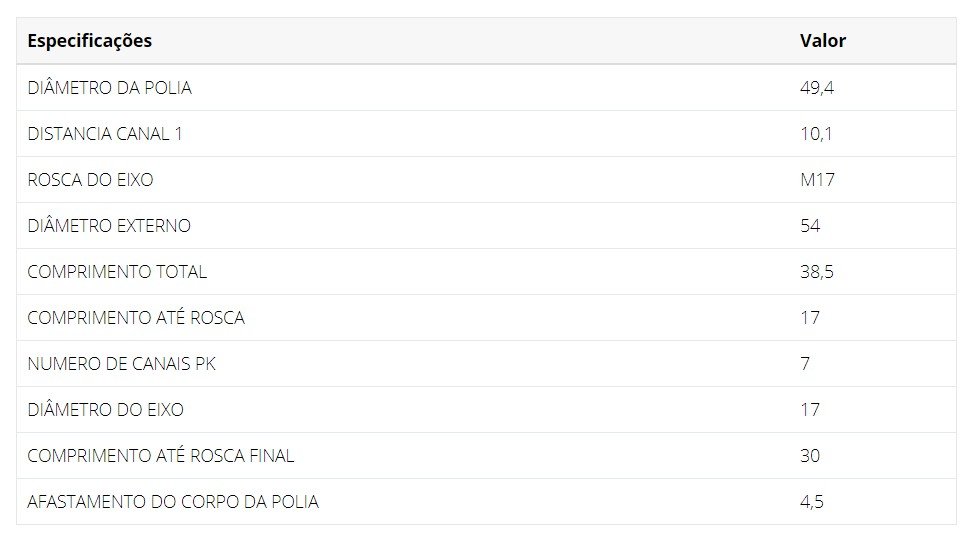Select the DISTANCIA CANAL 1 label
Viewport: 968px width, 536px height.
pos(105,134)
